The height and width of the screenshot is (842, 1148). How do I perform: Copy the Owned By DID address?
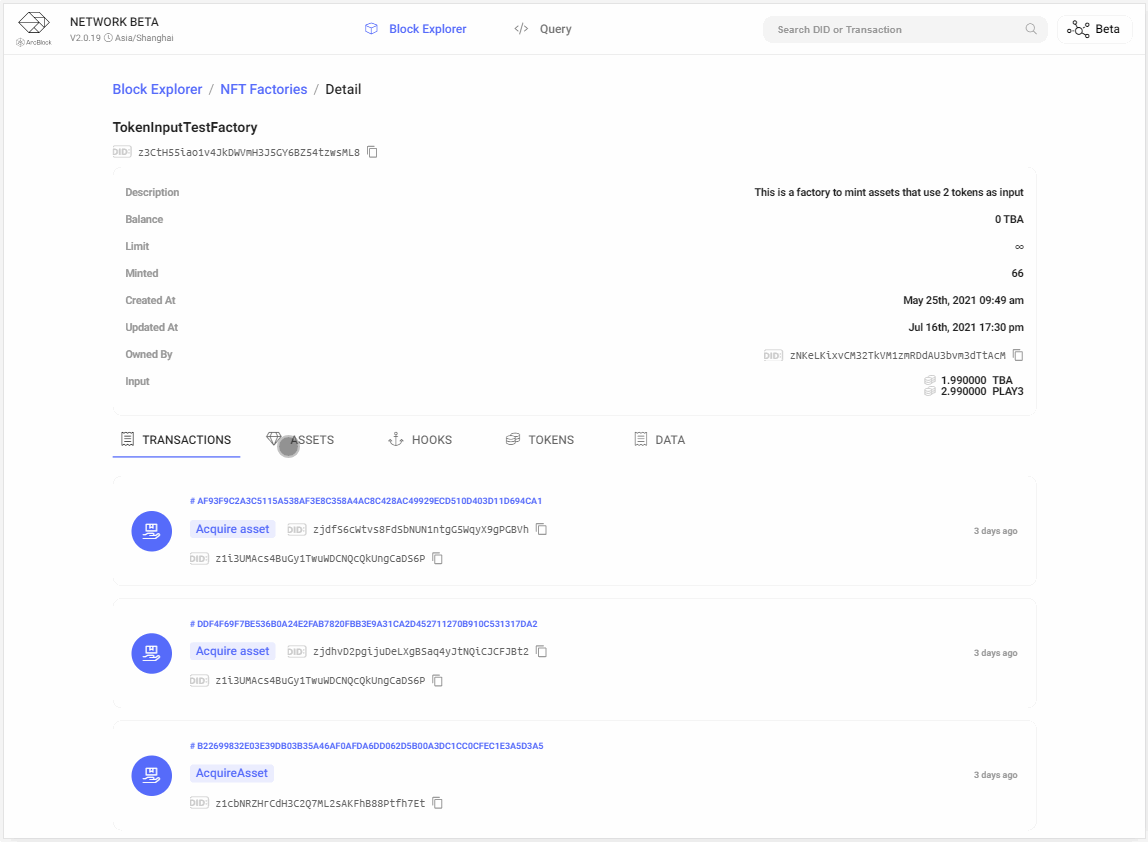click(x=1018, y=355)
